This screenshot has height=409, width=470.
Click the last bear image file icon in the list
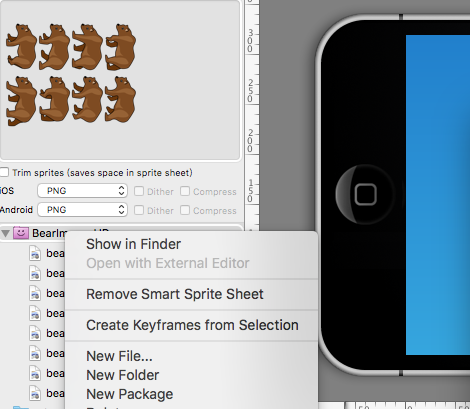pos(35,393)
